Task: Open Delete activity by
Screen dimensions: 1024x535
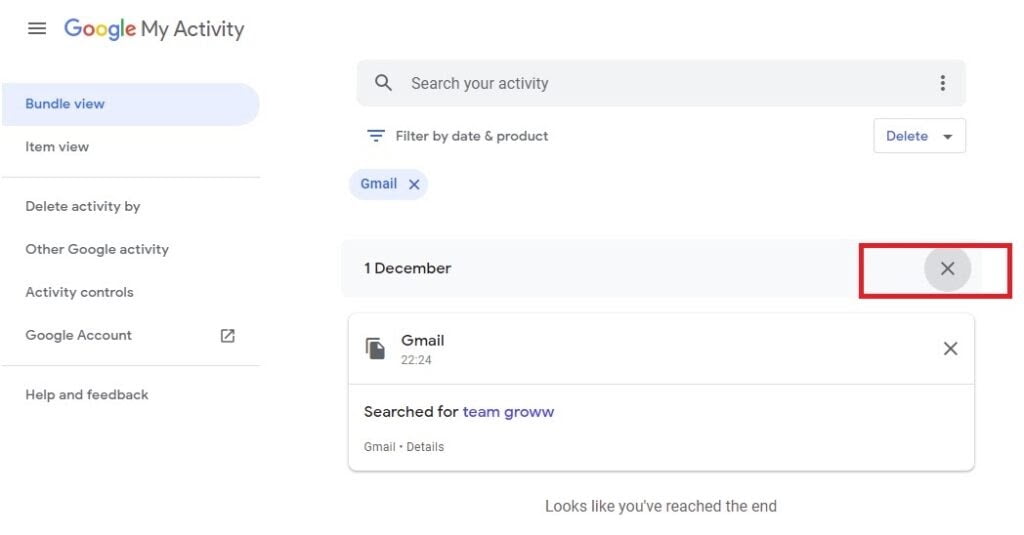Action: [x=83, y=207]
